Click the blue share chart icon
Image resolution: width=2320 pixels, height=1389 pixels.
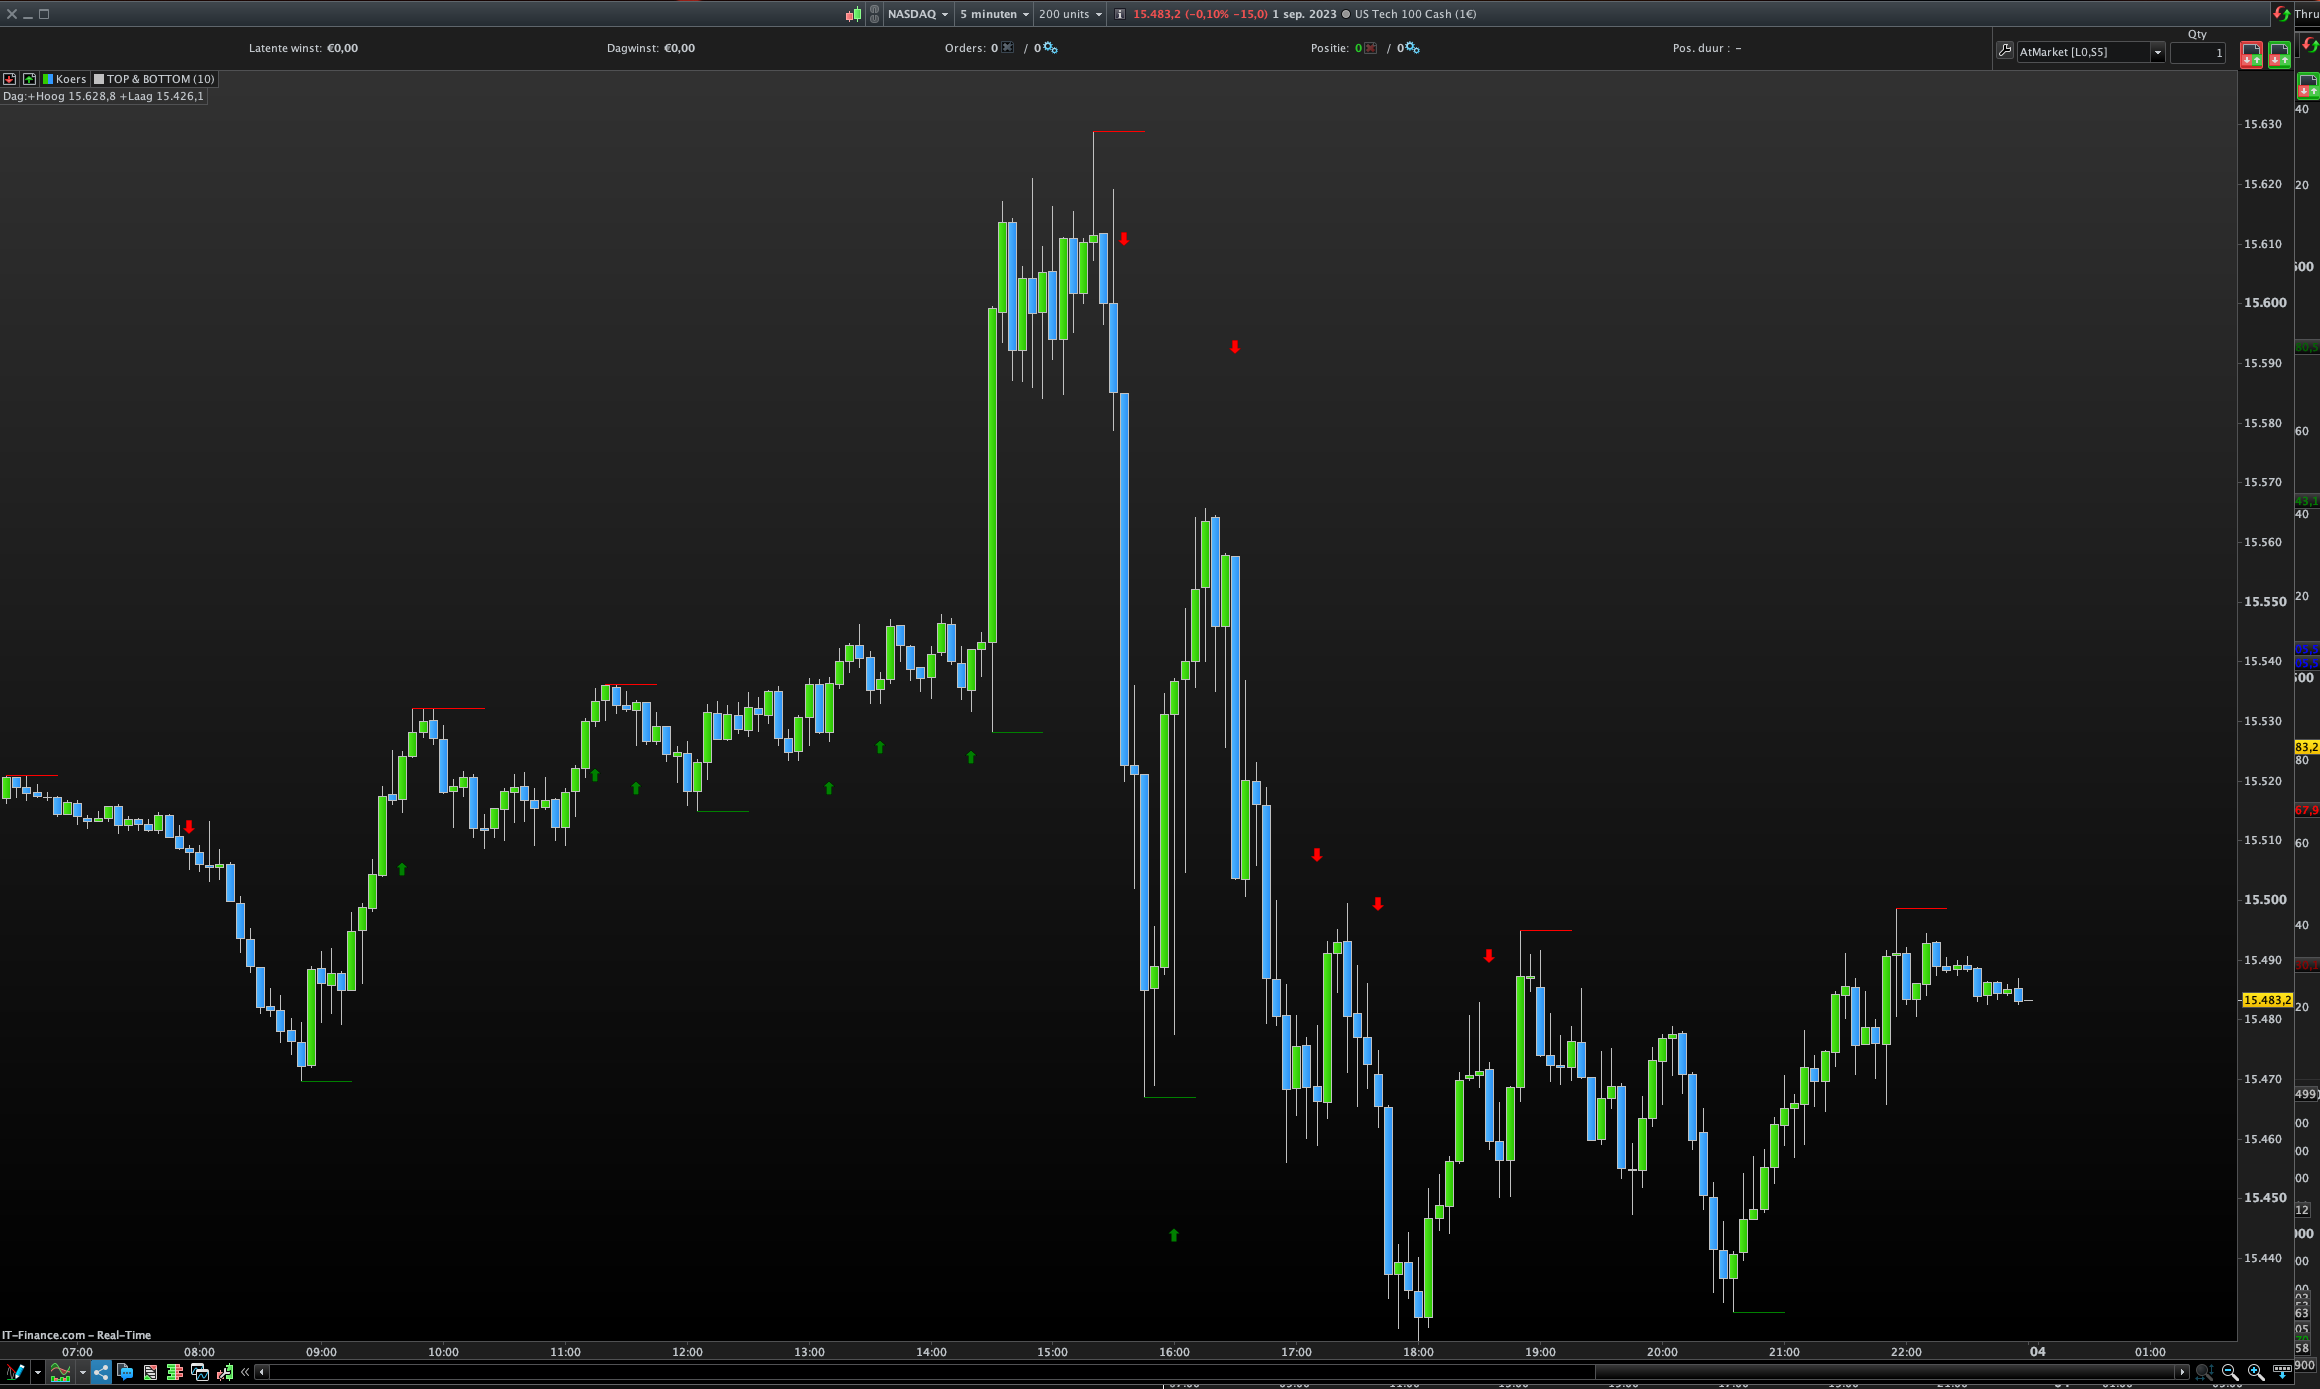pyautogui.click(x=101, y=1372)
